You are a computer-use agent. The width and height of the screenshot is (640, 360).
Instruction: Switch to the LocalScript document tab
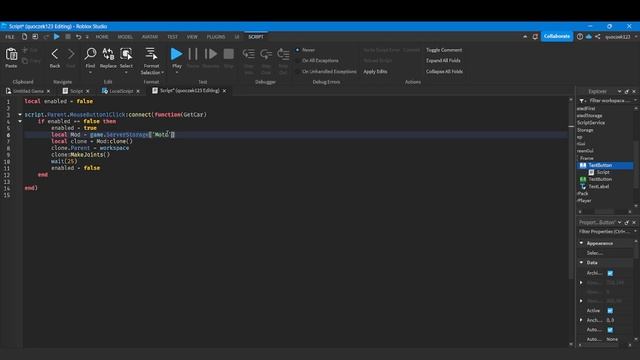tap(121, 91)
